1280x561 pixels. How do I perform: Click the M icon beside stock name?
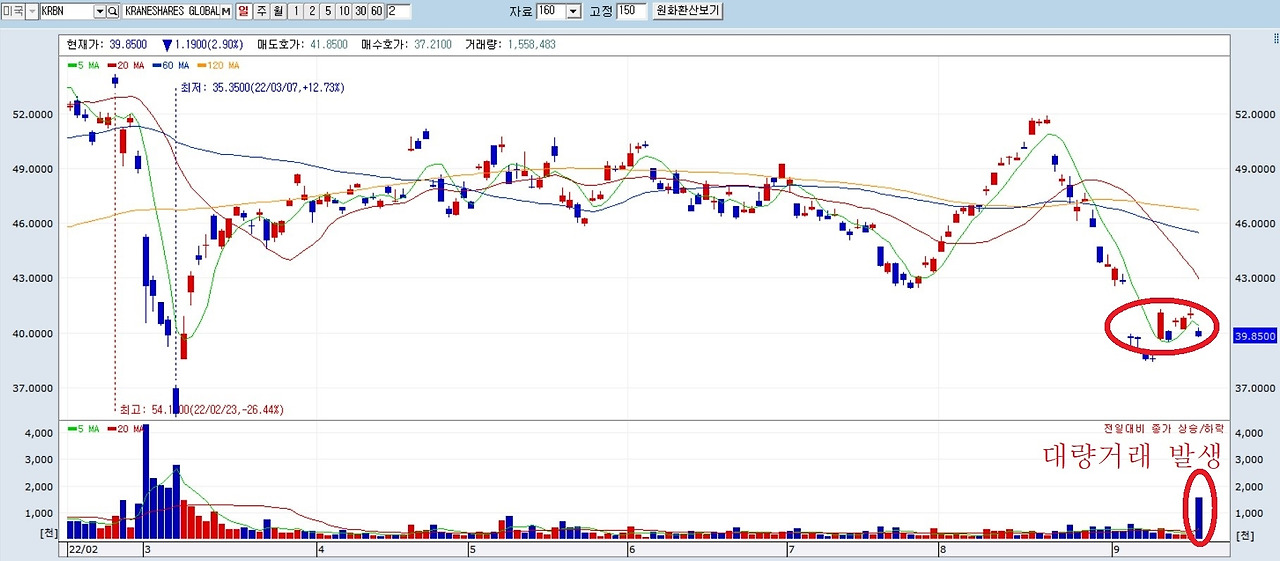(x=225, y=11)
